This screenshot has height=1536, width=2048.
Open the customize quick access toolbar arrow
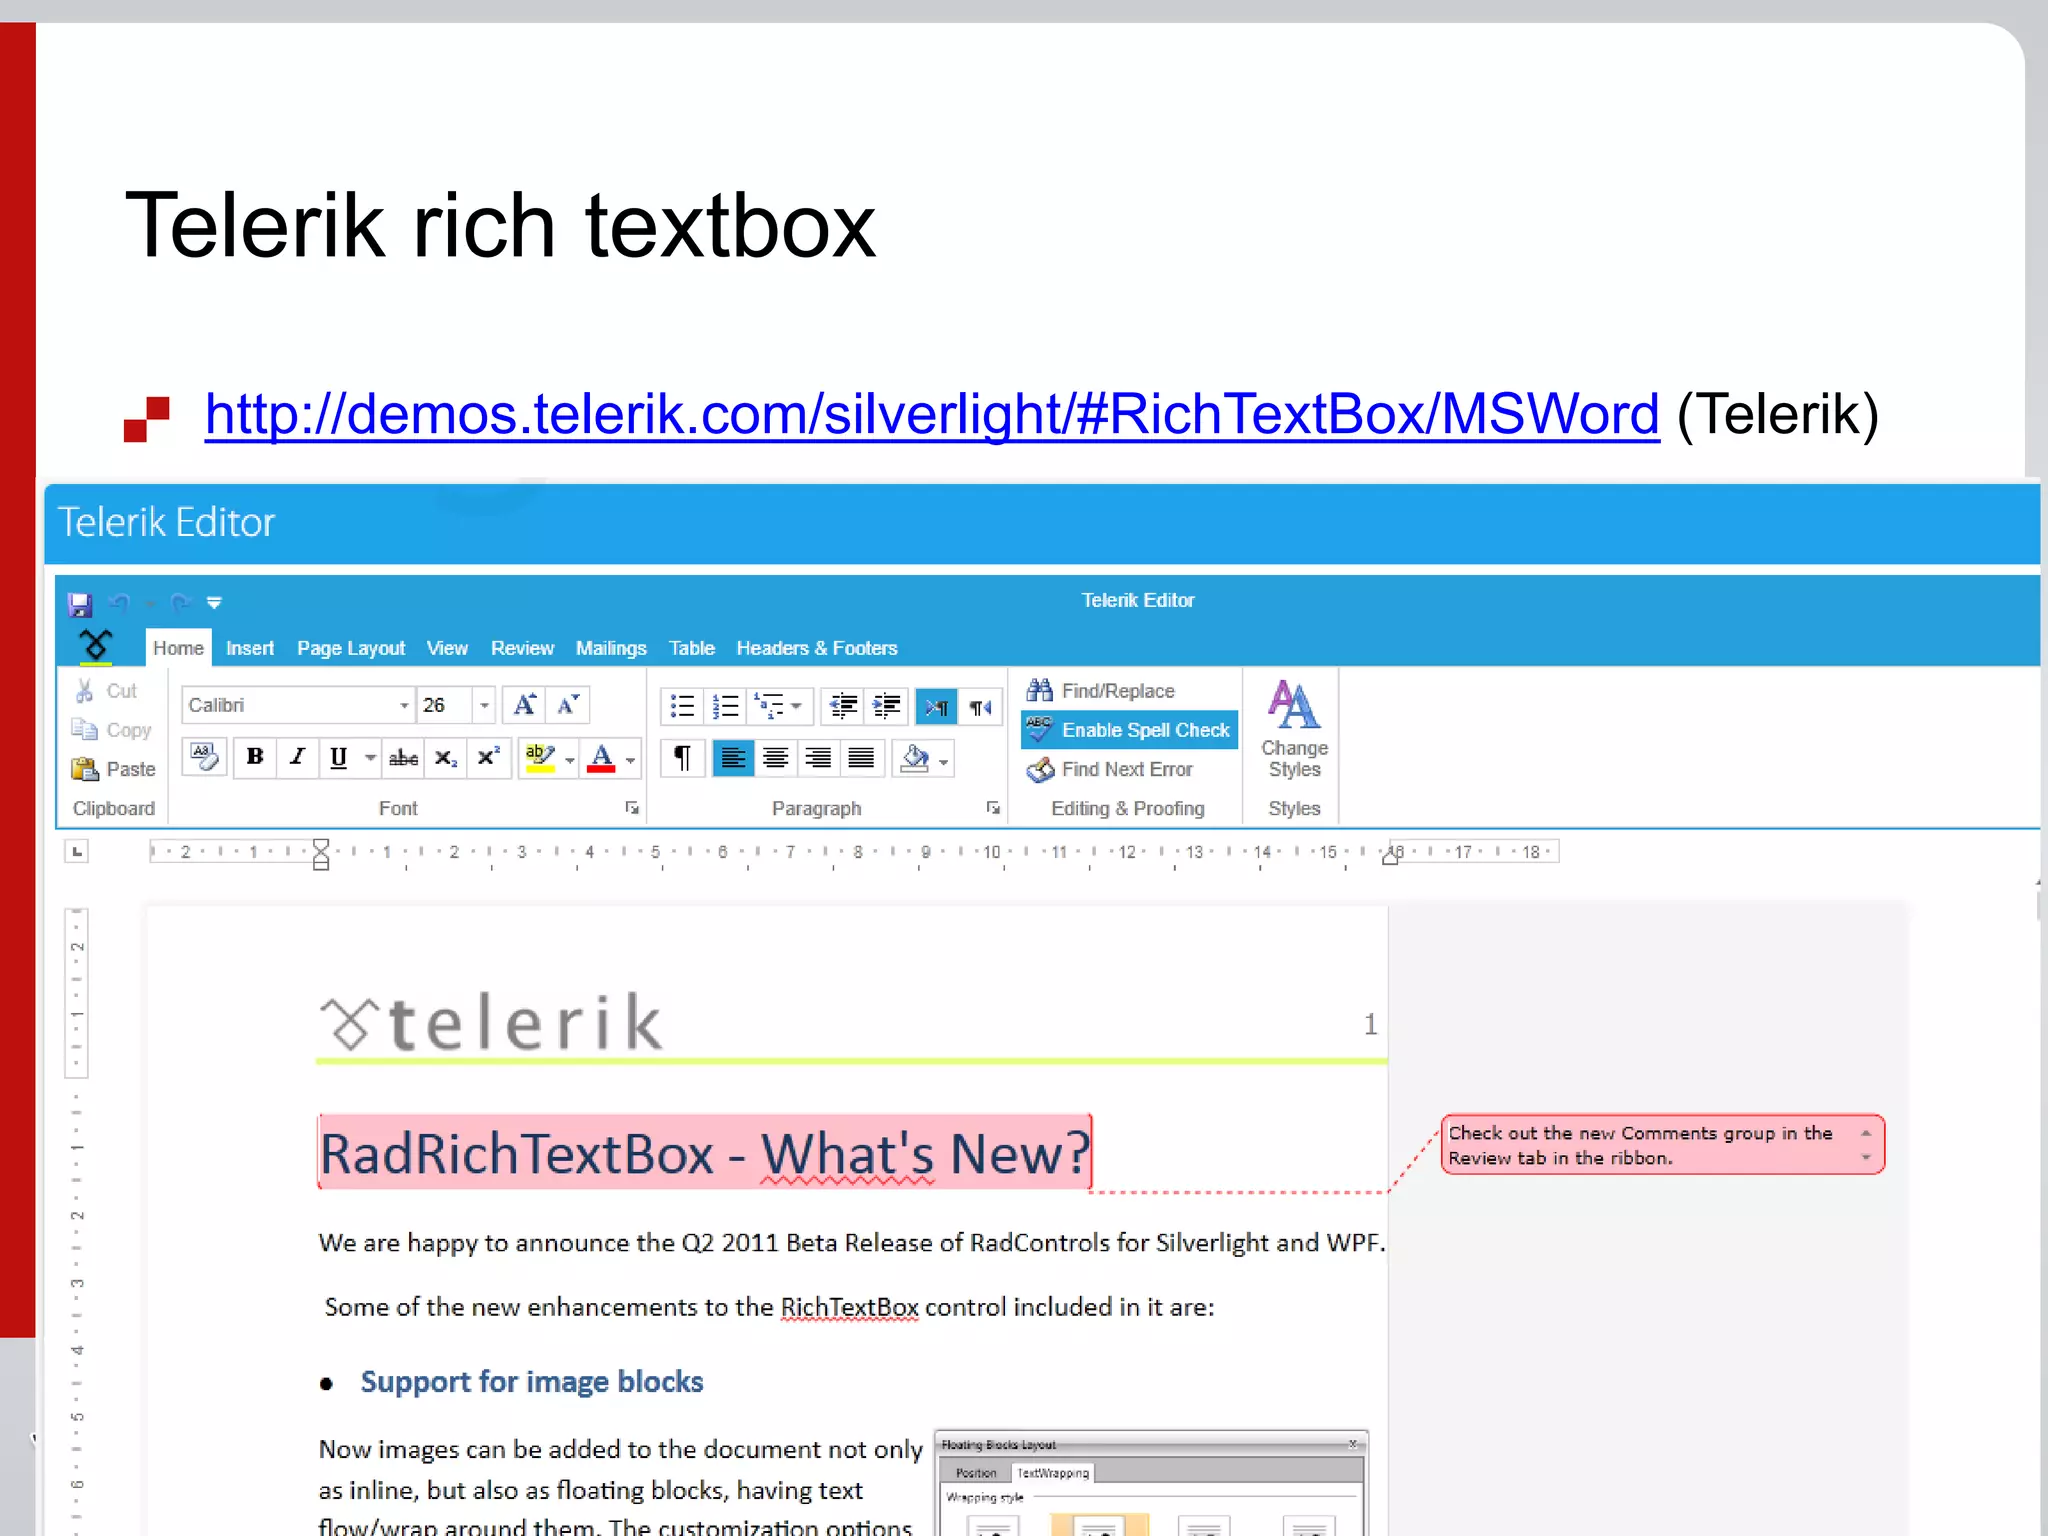[x=214, y=603]
